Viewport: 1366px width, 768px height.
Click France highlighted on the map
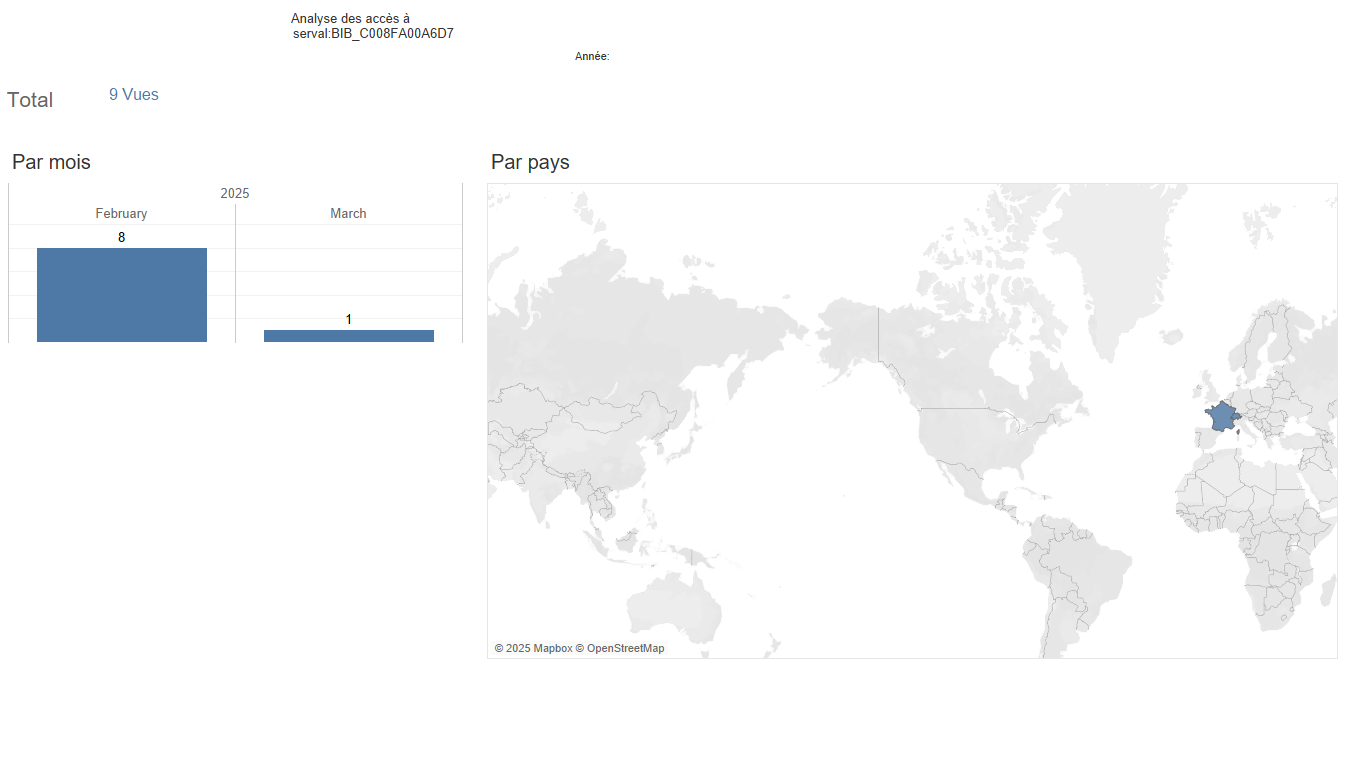(x=1221, y=416)
